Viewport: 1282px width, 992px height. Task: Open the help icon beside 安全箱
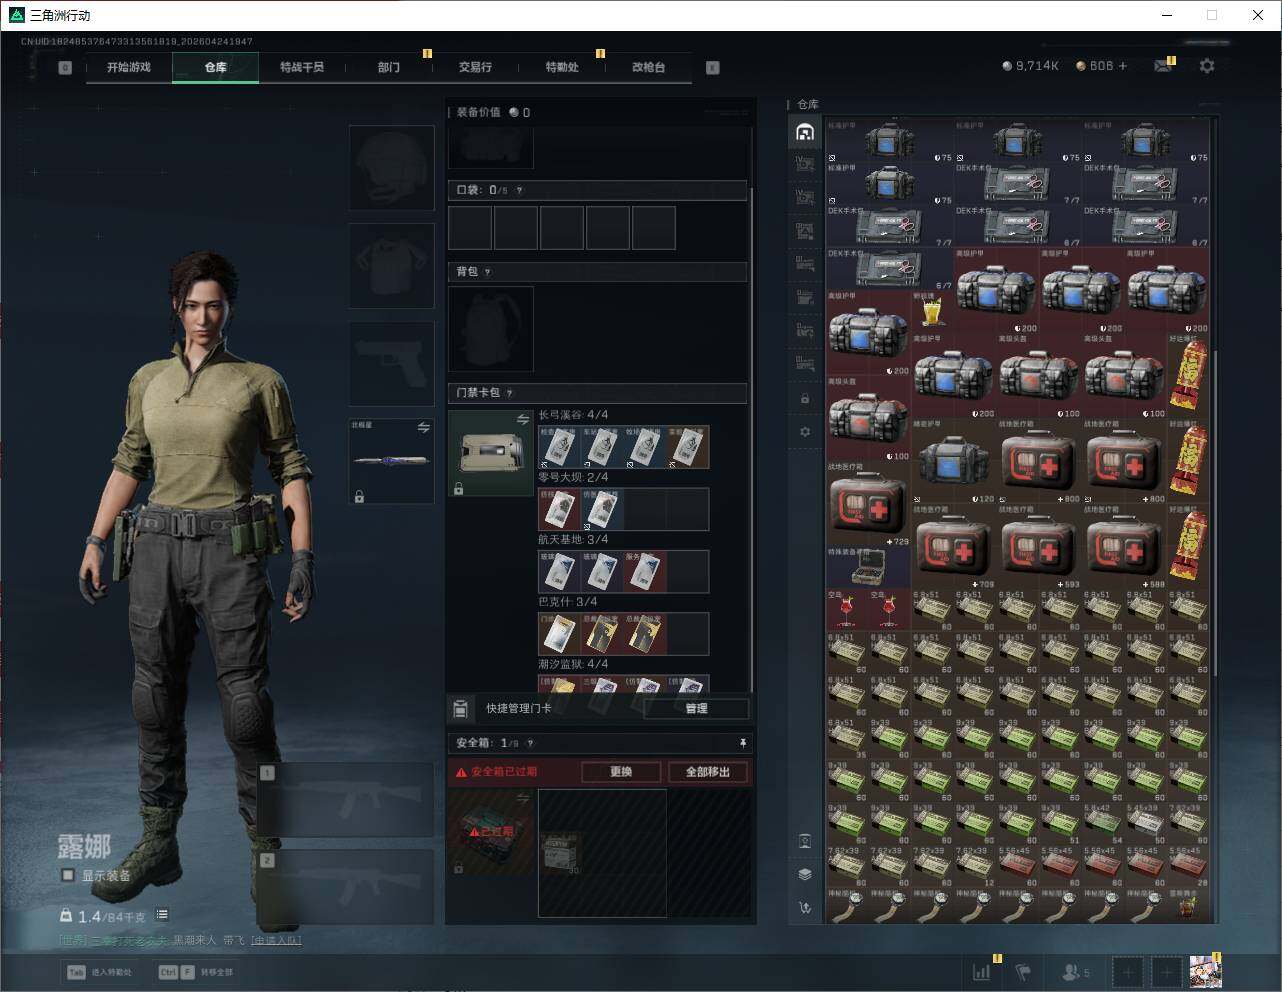pyautogui.click(x=530, y=743)
